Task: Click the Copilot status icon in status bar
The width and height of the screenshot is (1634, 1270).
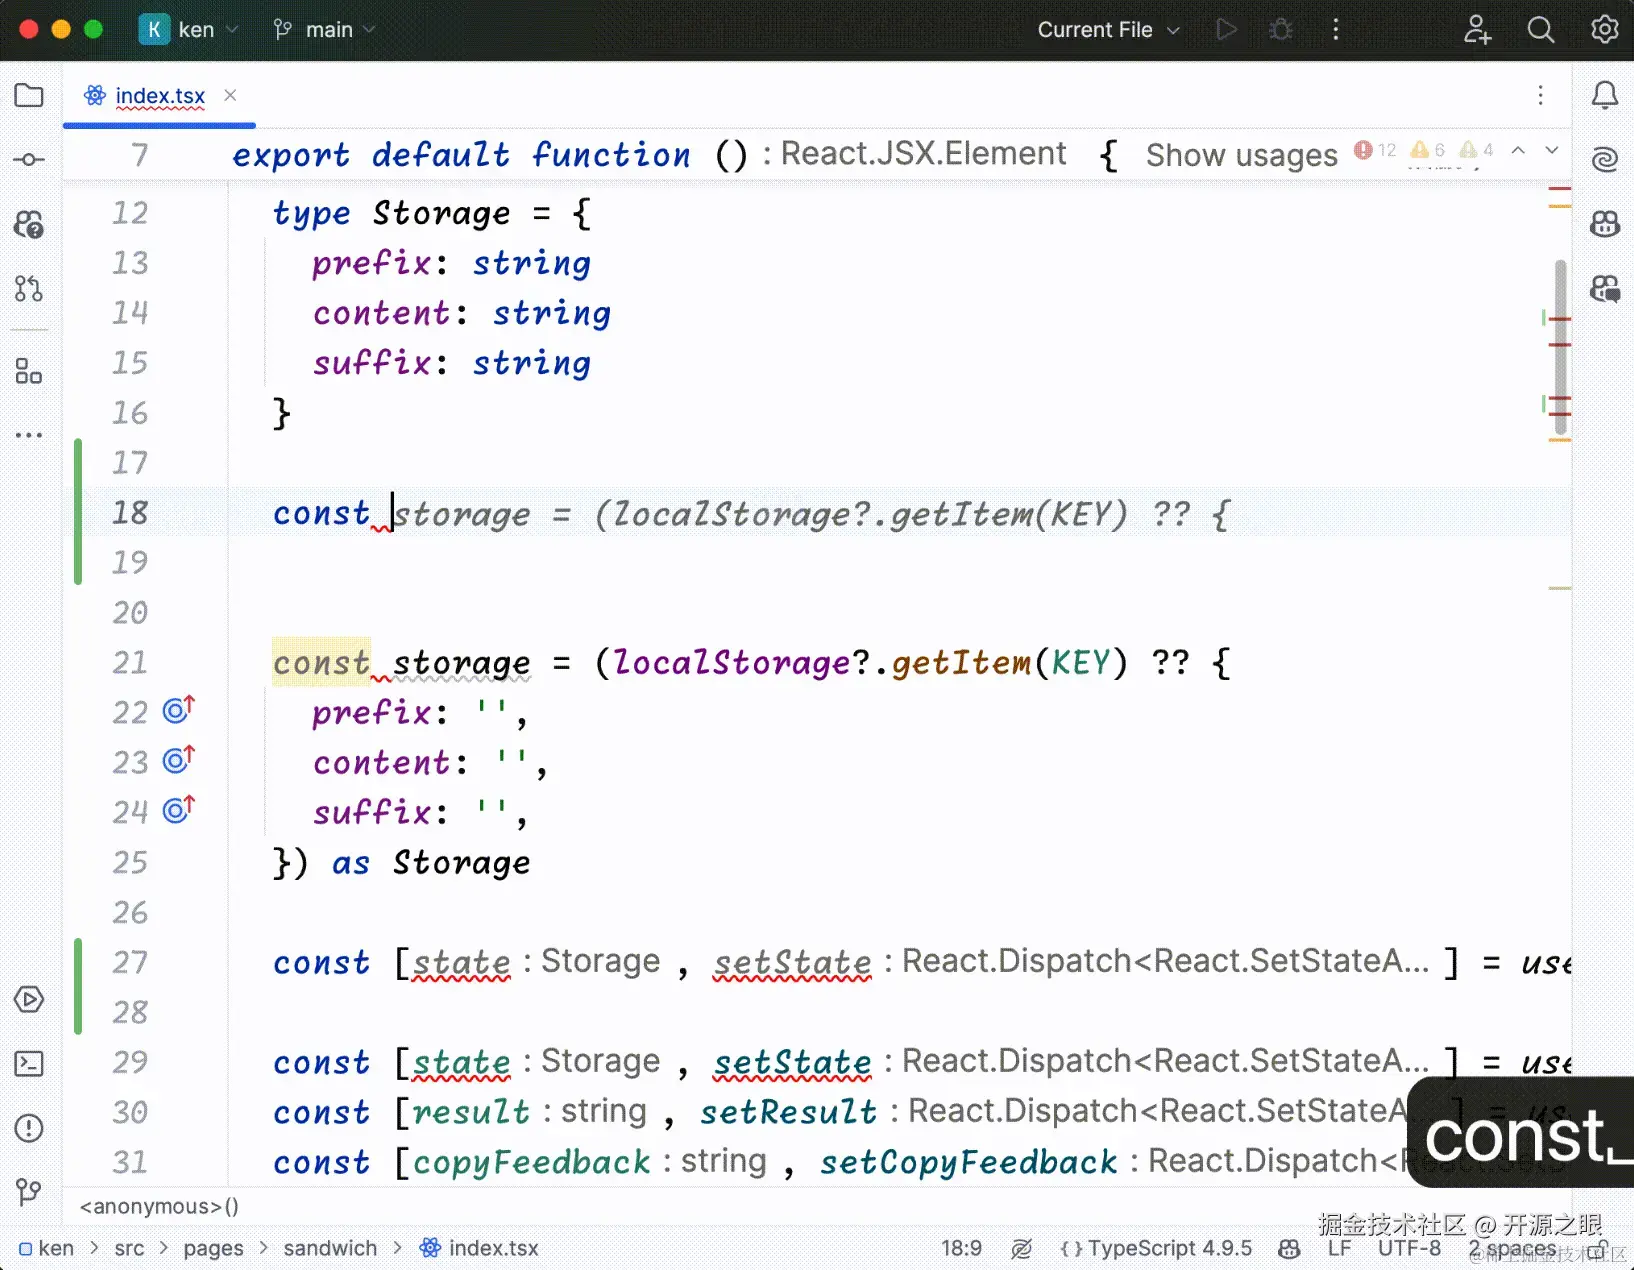Action: coord(1289,1248)
